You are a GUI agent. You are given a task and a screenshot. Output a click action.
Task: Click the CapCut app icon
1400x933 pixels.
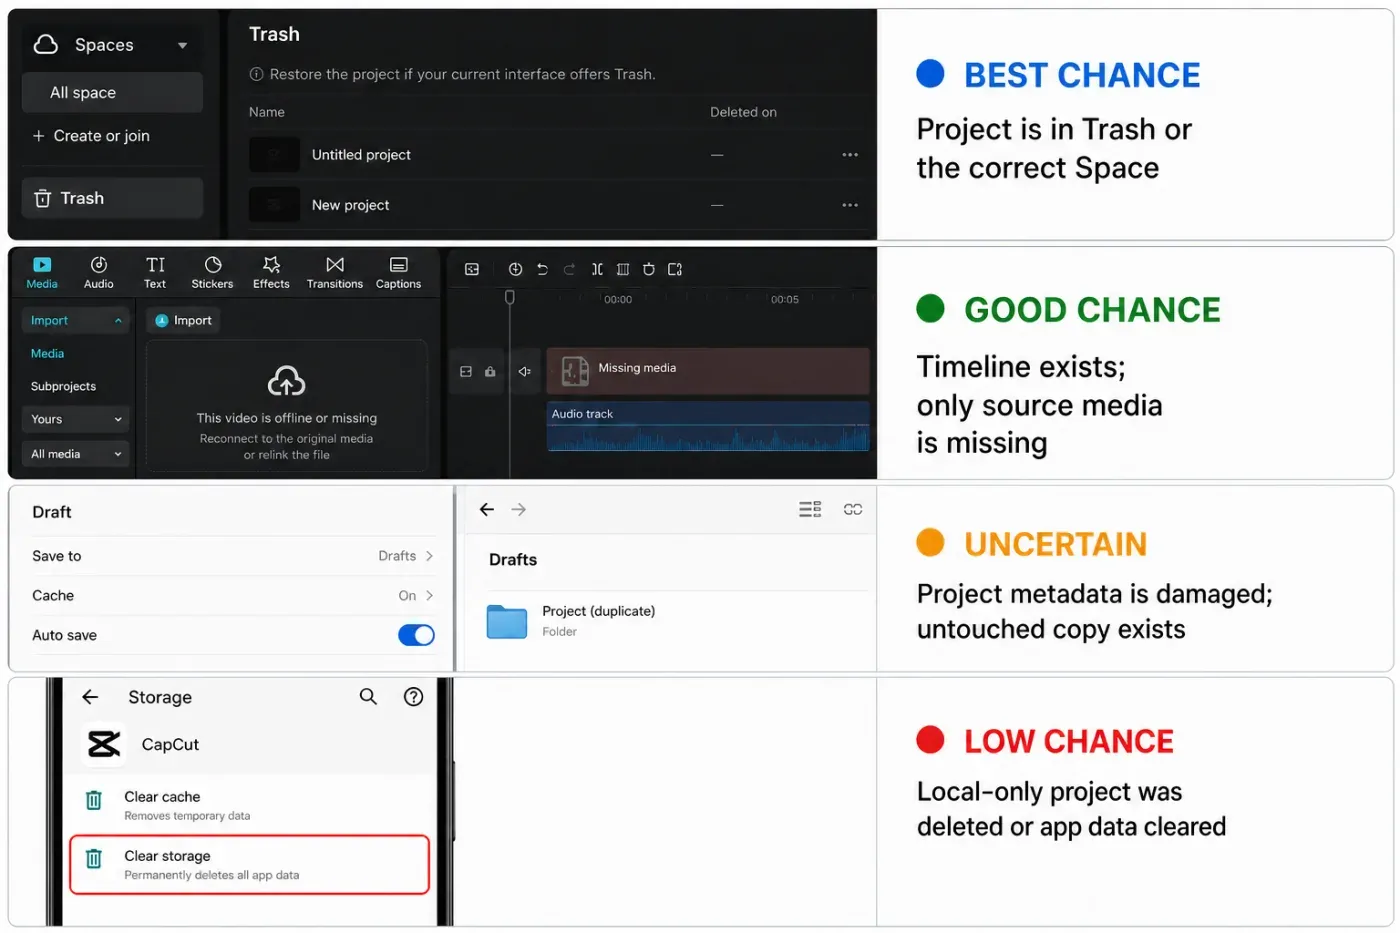pos(104,744)
